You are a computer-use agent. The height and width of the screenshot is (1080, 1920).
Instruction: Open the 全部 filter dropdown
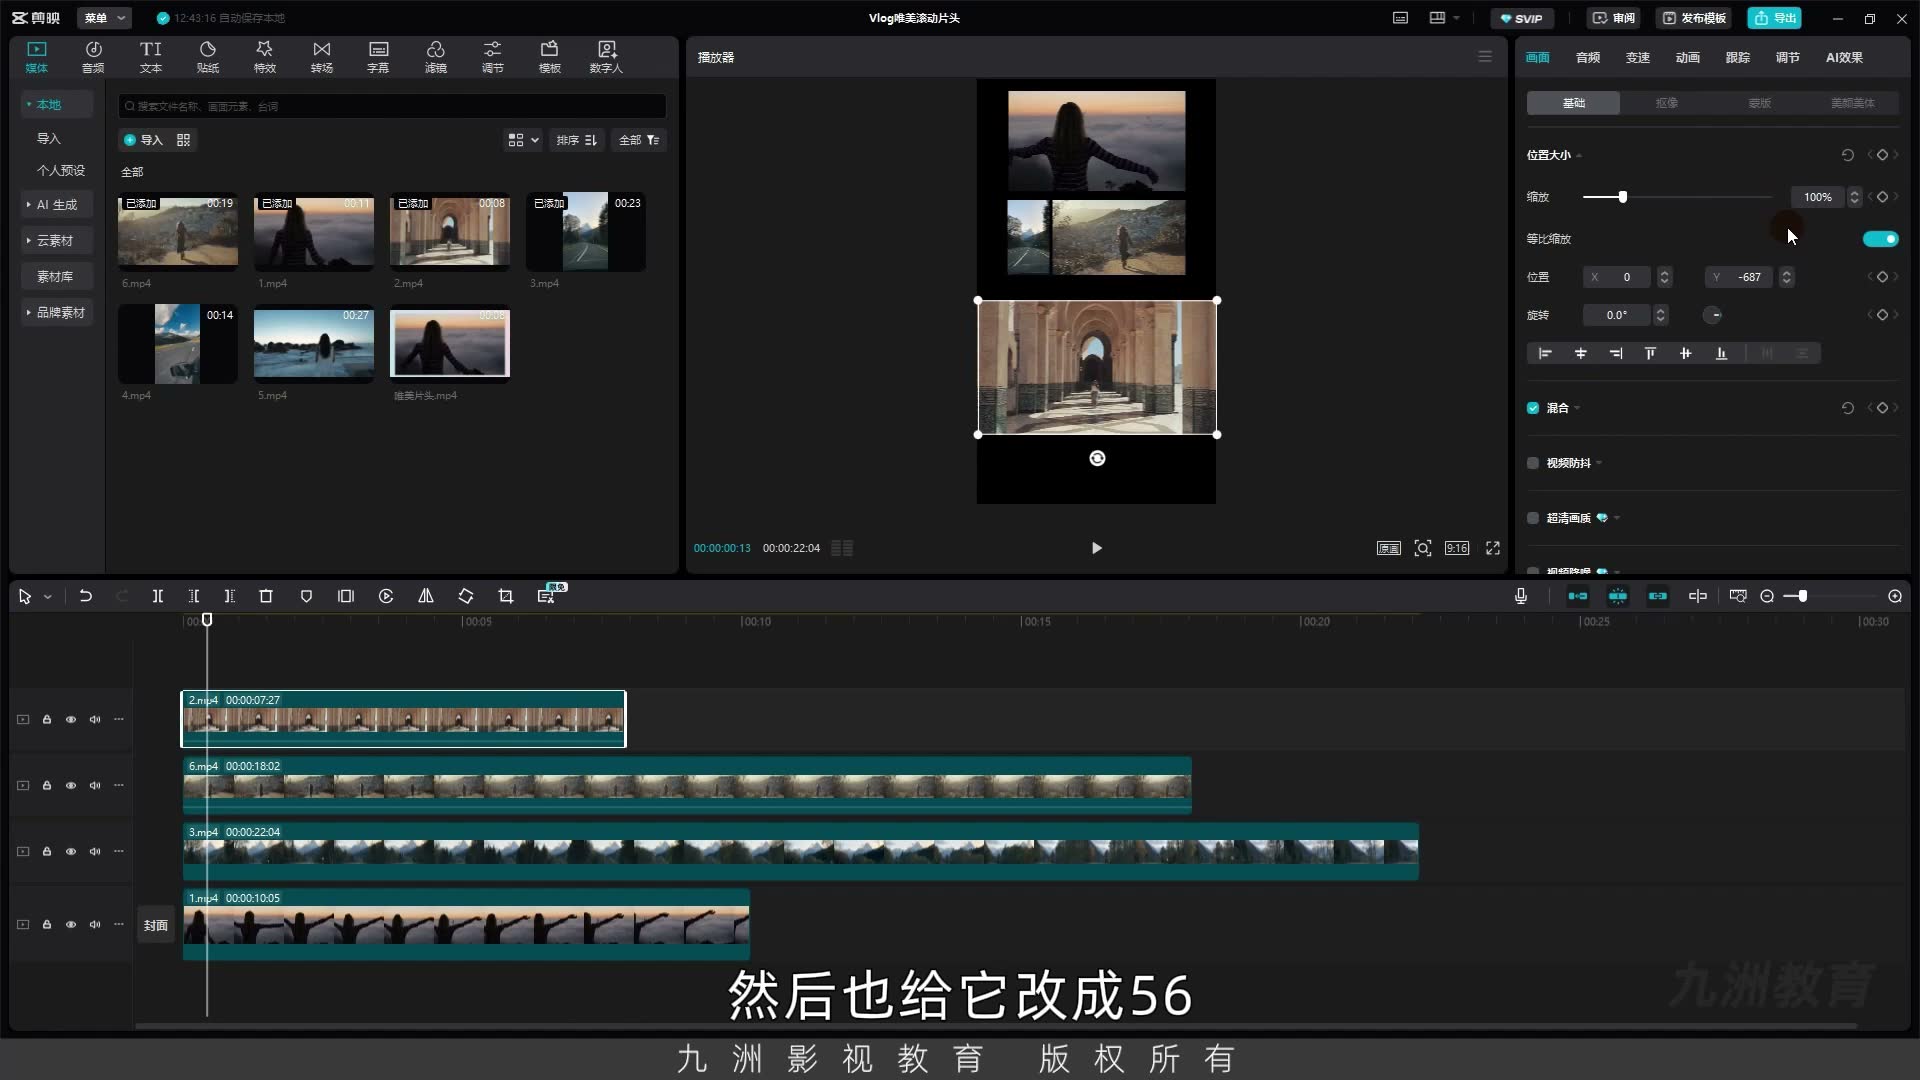[x=639, y=140]
